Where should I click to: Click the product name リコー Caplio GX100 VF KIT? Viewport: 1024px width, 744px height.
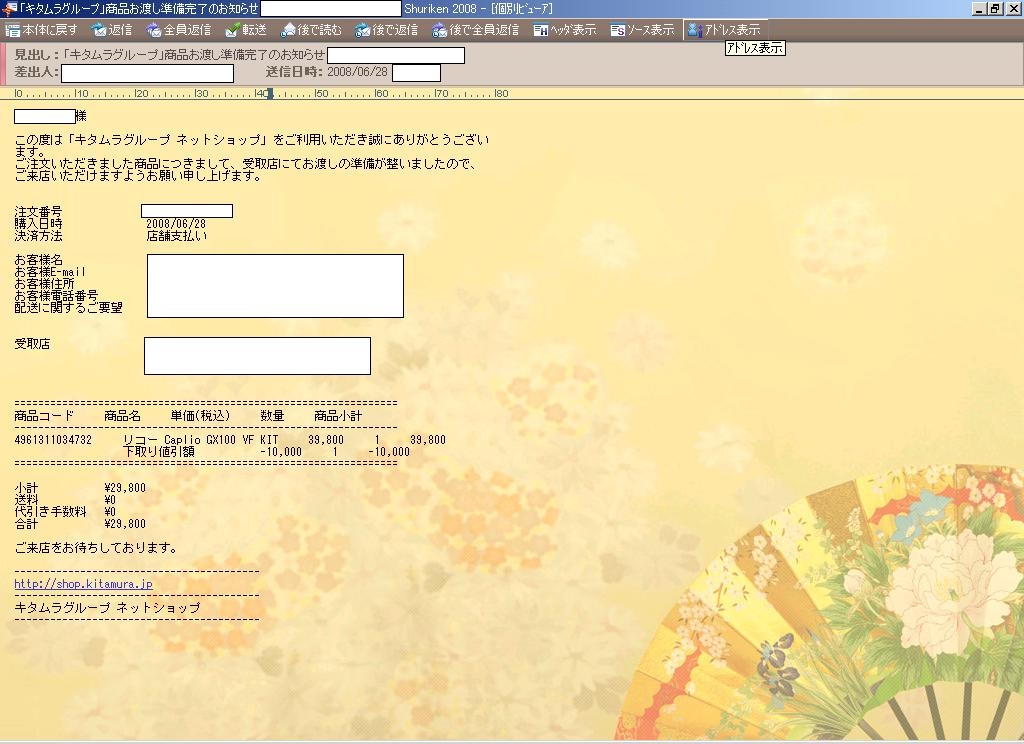[200, 440]
